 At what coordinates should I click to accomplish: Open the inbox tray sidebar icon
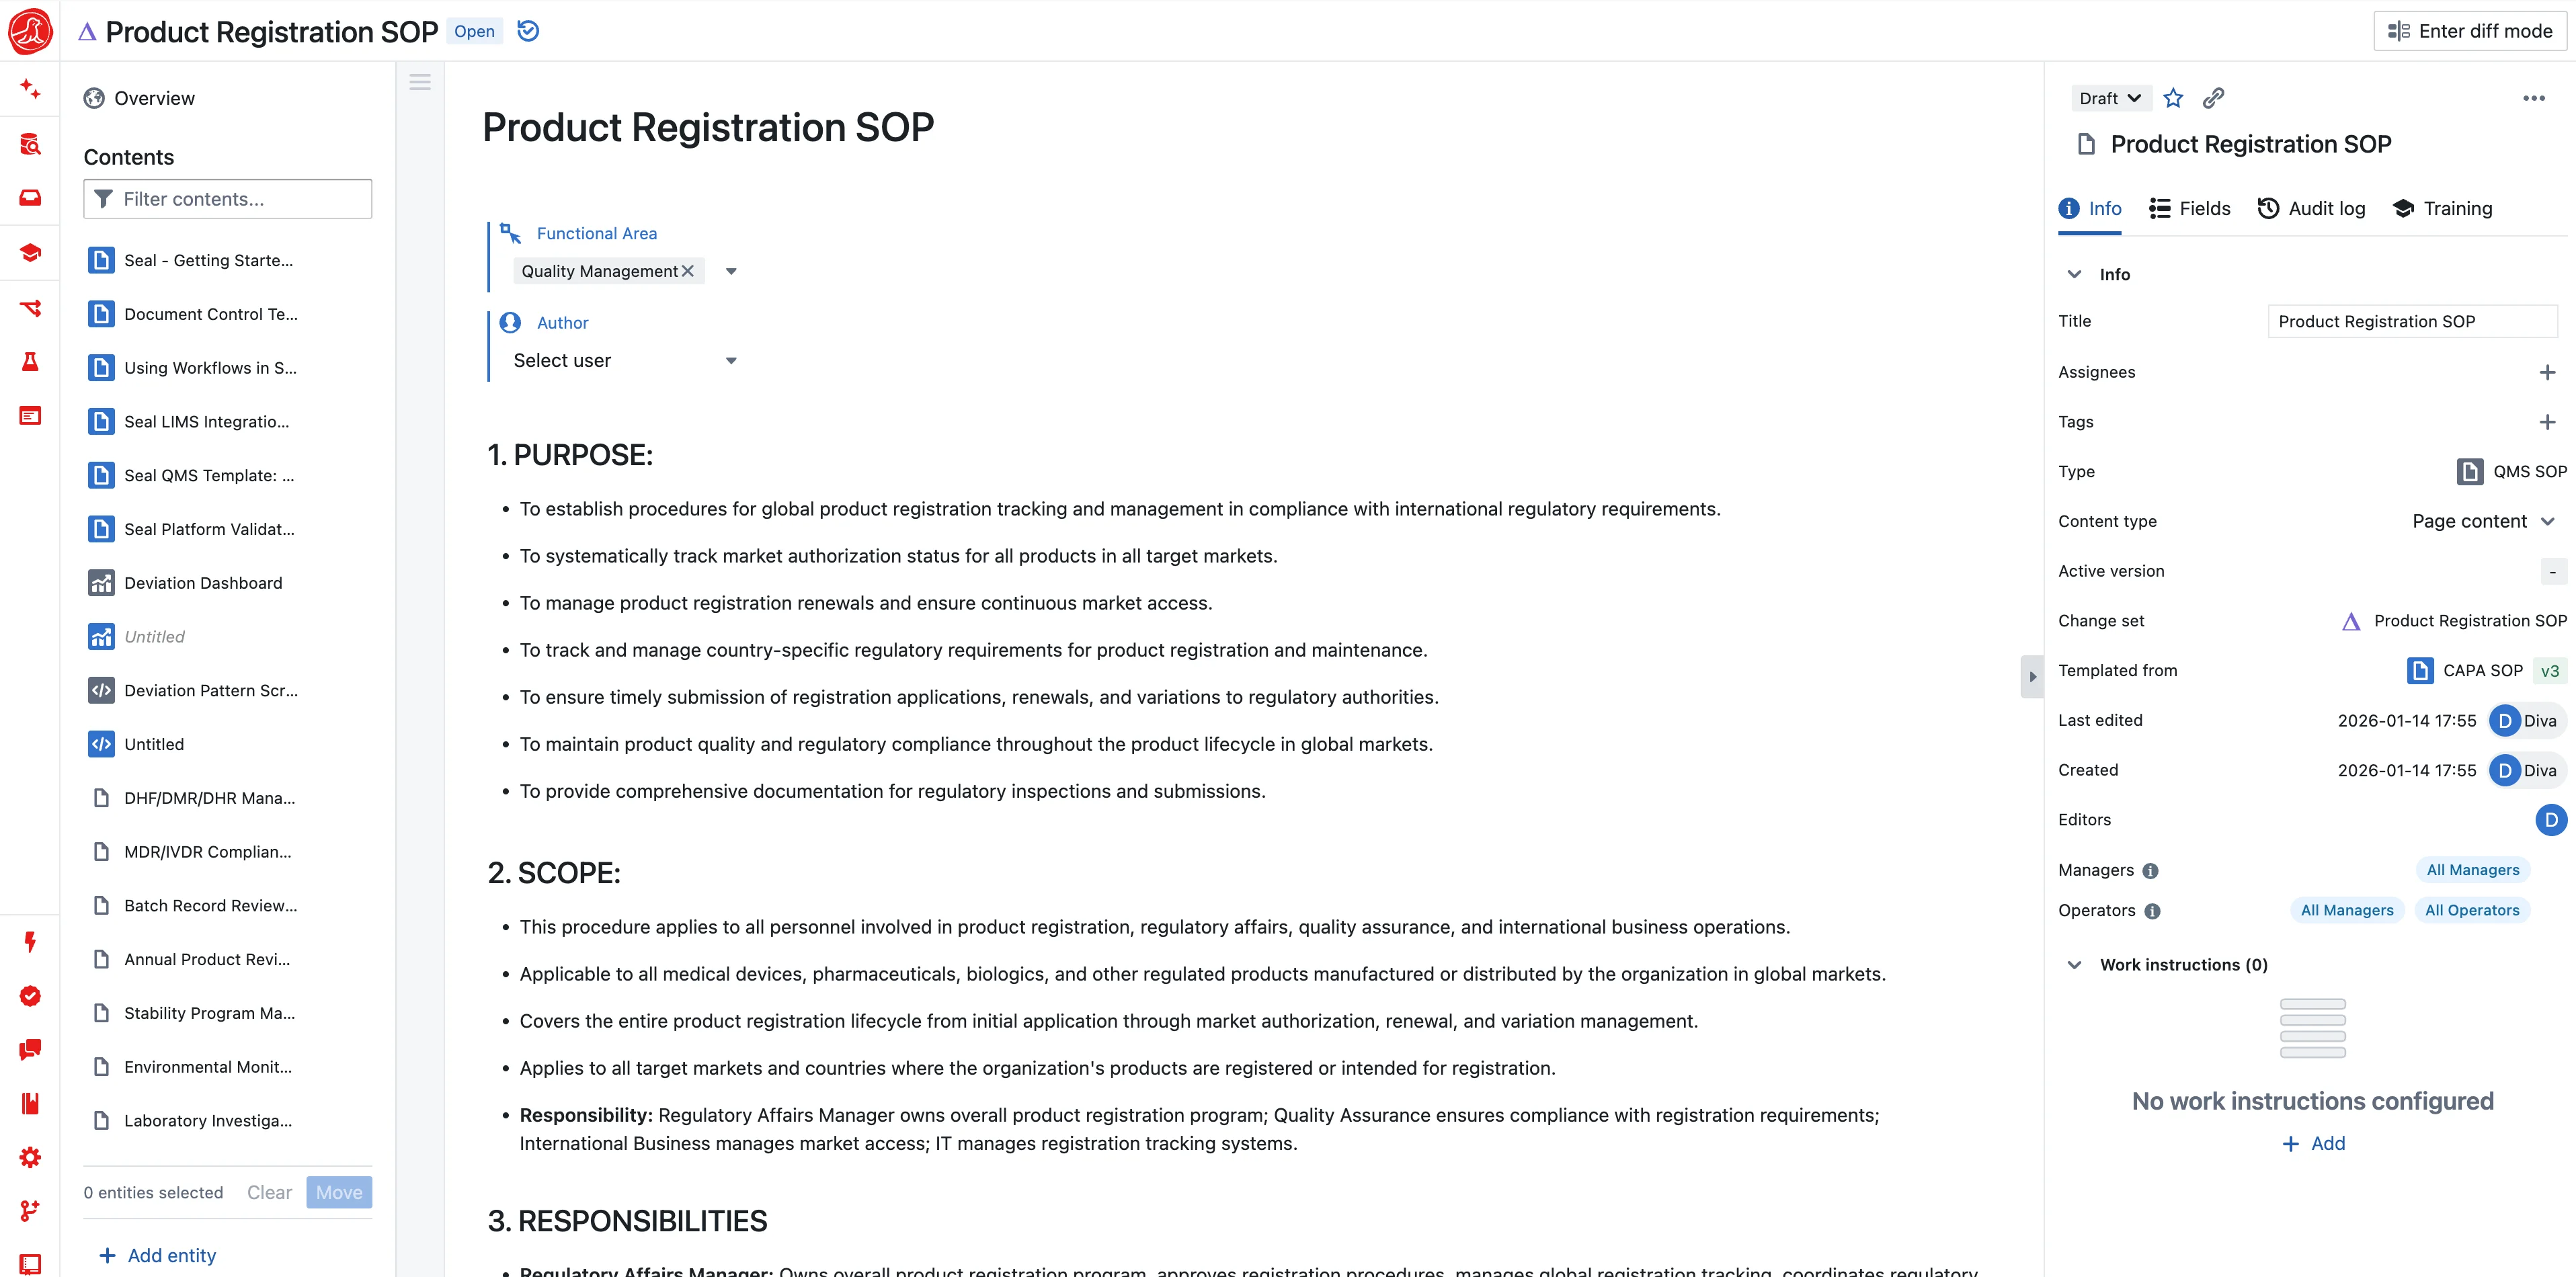click(30, 198)
